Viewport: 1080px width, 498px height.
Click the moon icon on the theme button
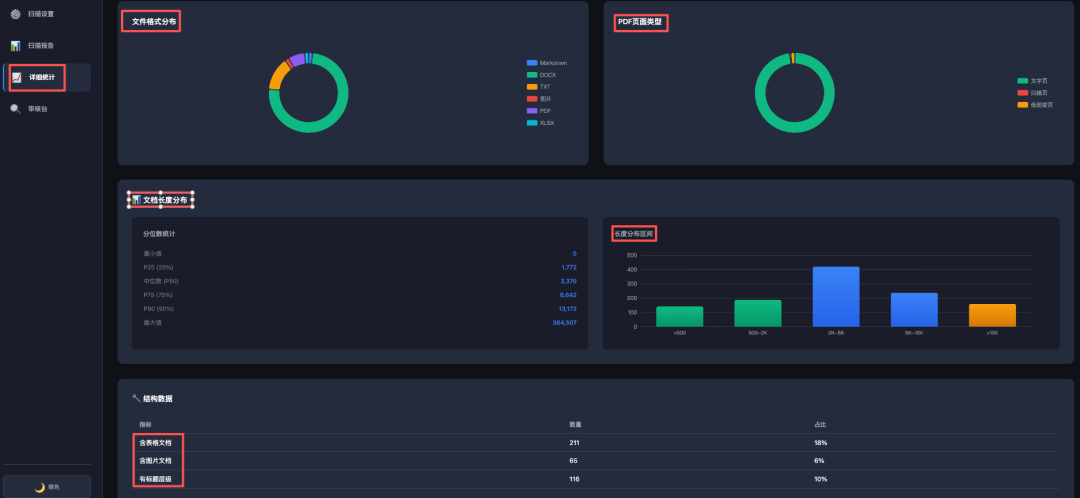(x=40, y=487)
